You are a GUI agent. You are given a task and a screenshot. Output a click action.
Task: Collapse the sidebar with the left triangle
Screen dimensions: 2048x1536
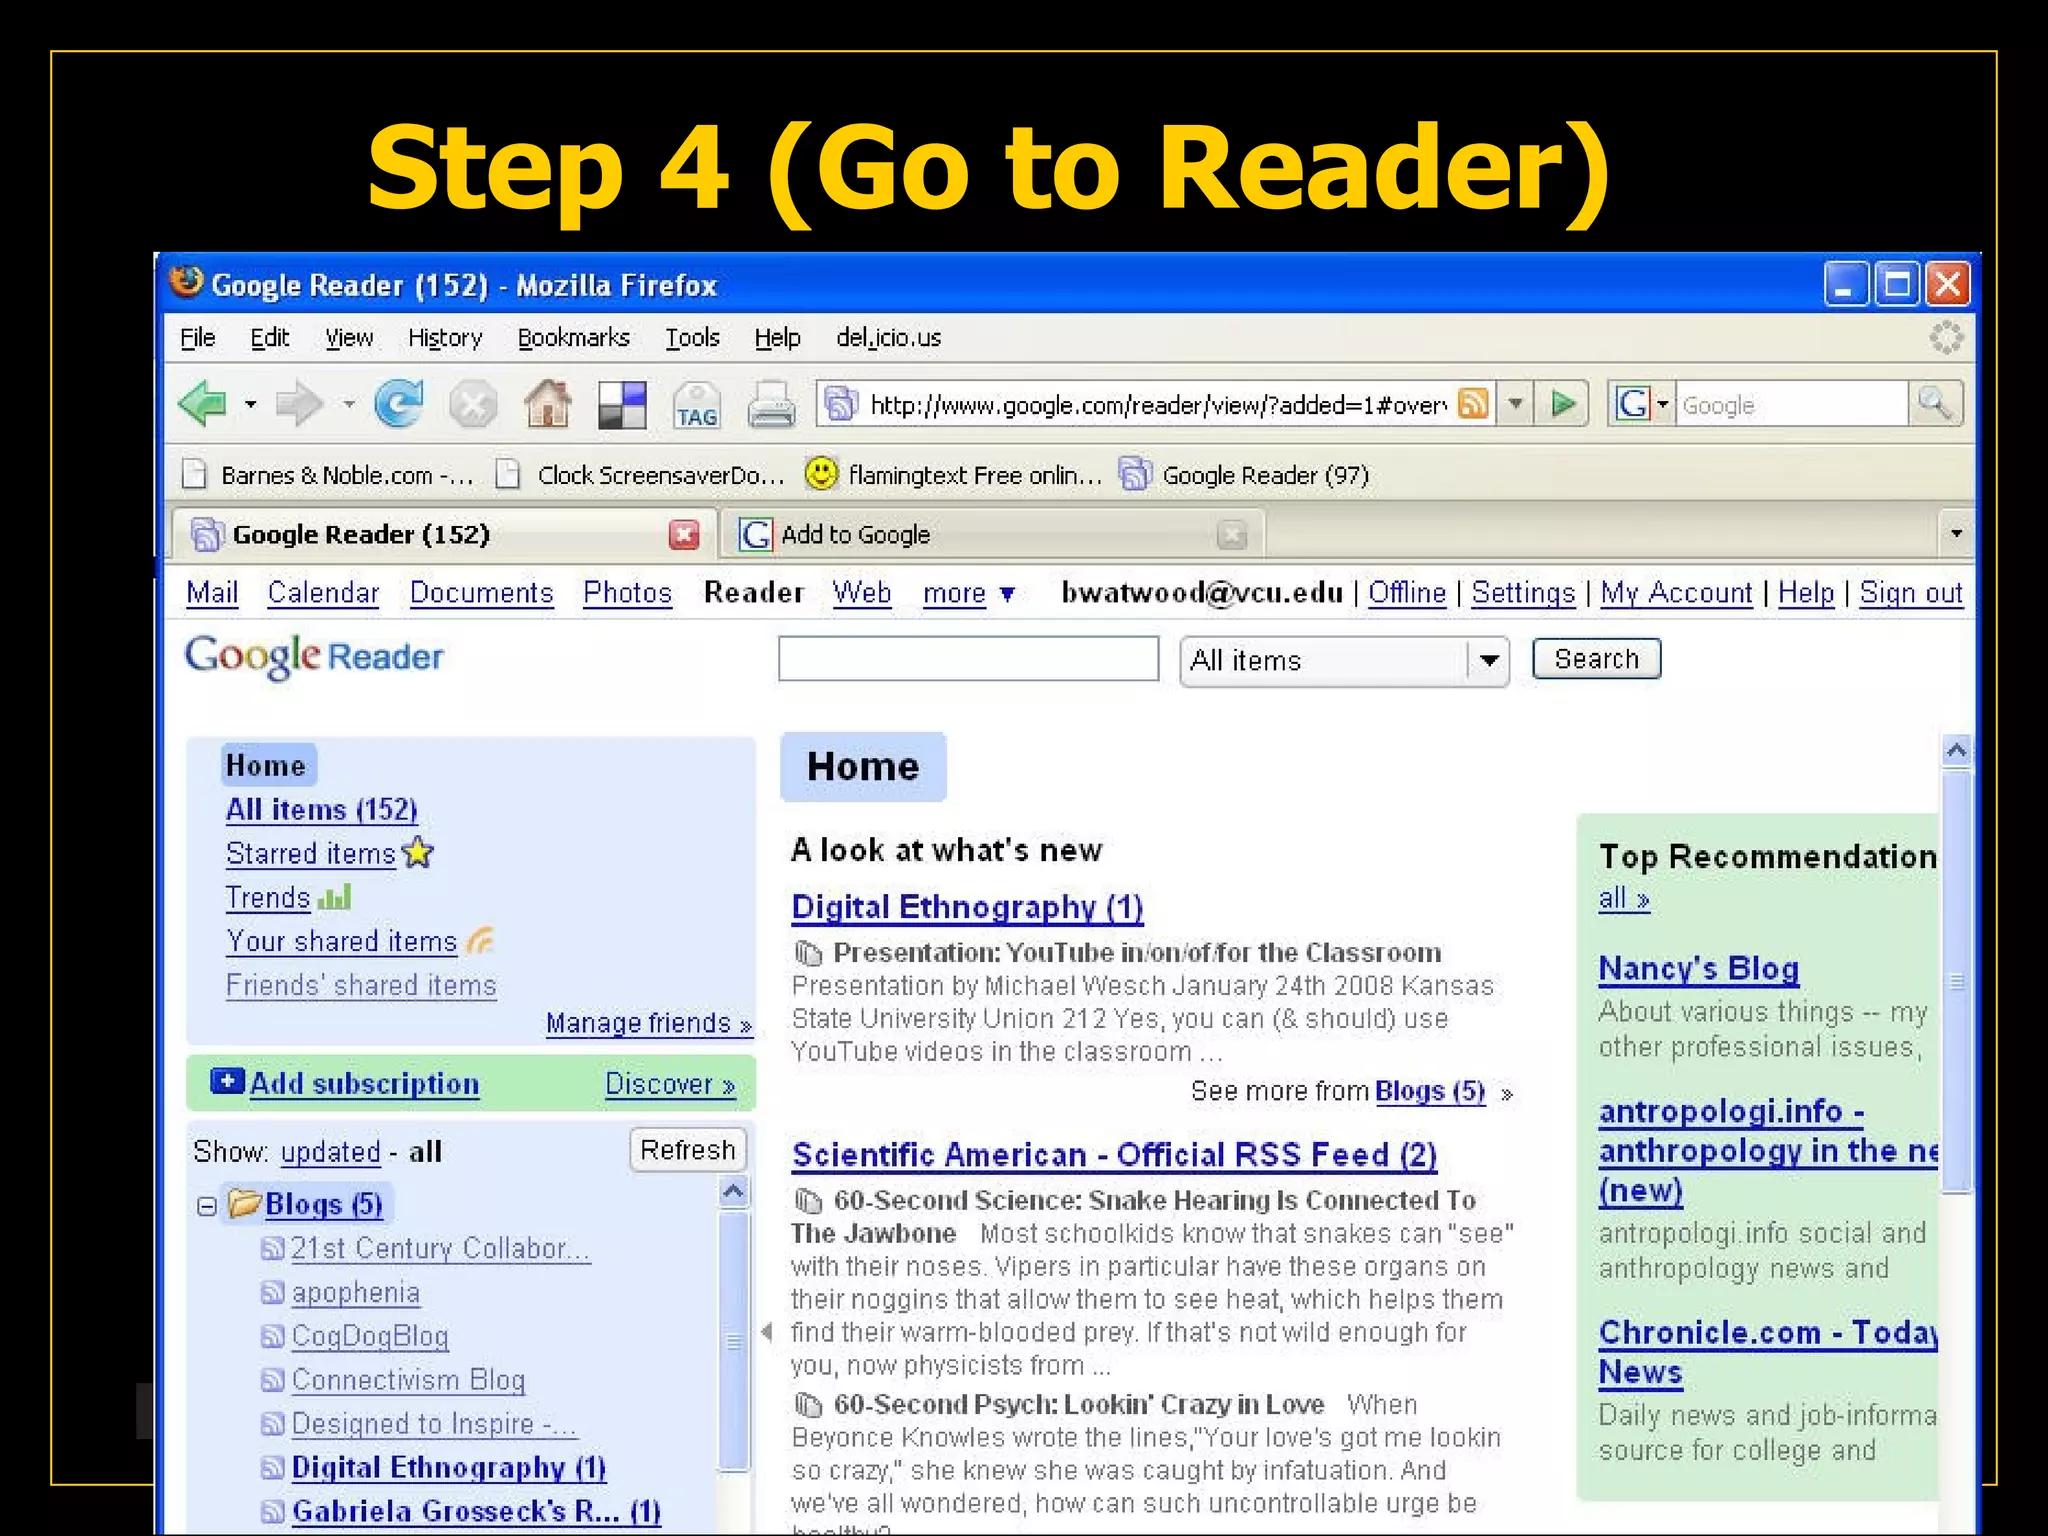tap(767, 1331)
